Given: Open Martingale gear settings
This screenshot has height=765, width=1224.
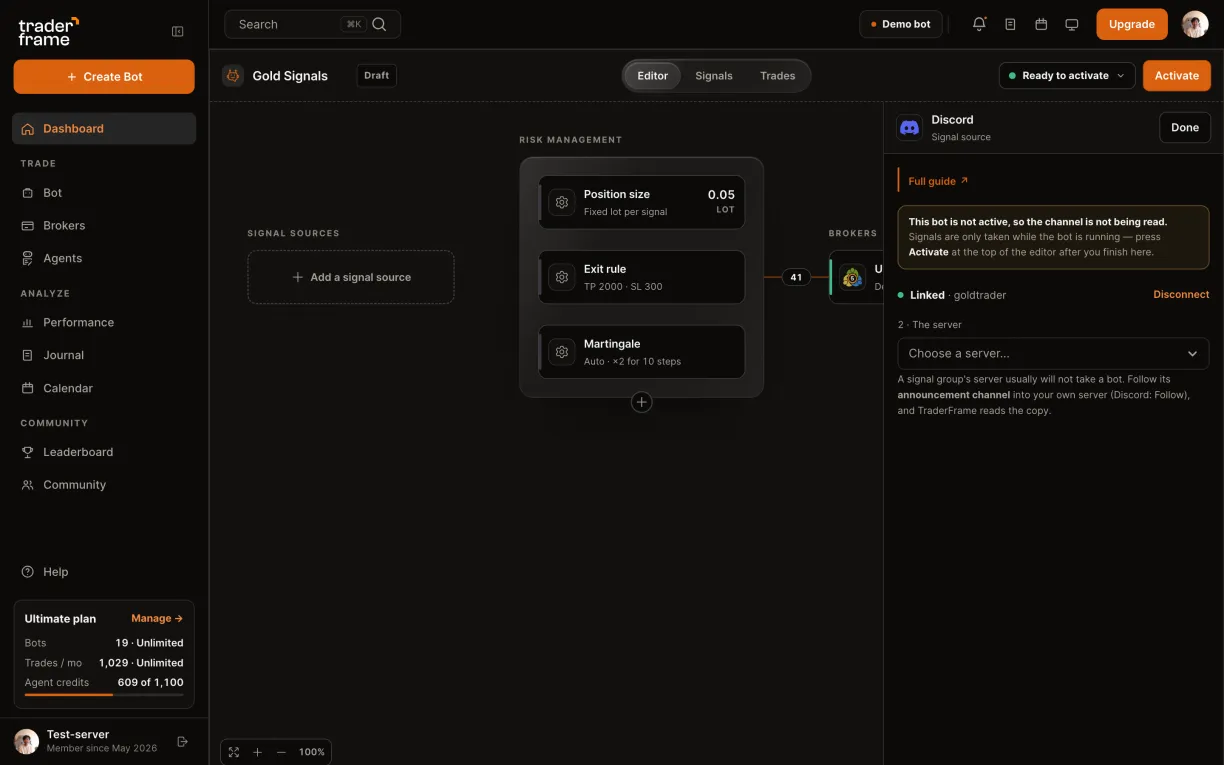Looking at the screenshot, I should (562, 352).
